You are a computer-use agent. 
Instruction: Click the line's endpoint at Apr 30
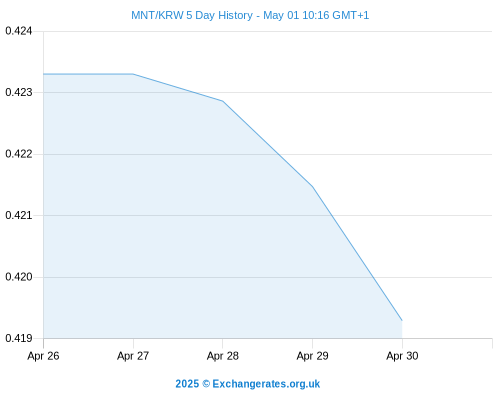pyautogui.click(x=402, y=320)
